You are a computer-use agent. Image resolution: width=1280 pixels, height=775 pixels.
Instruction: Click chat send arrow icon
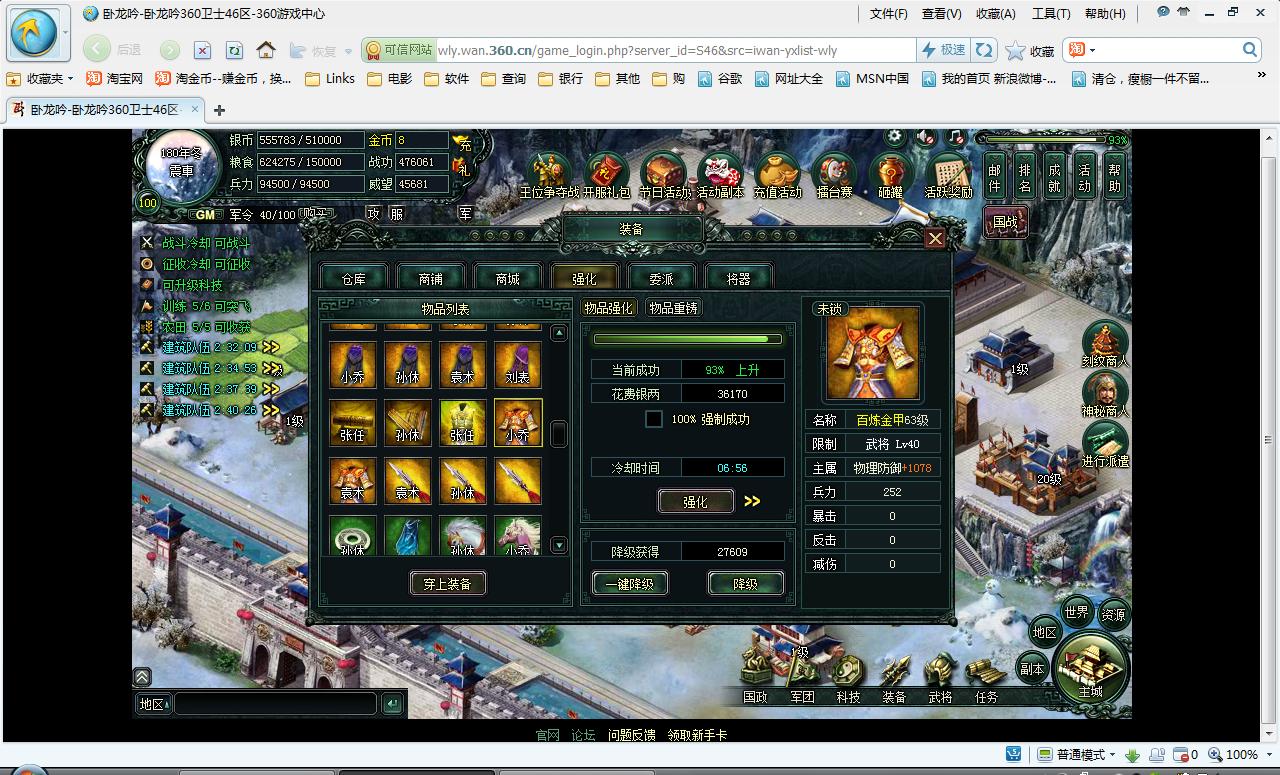tap(392, 704)
